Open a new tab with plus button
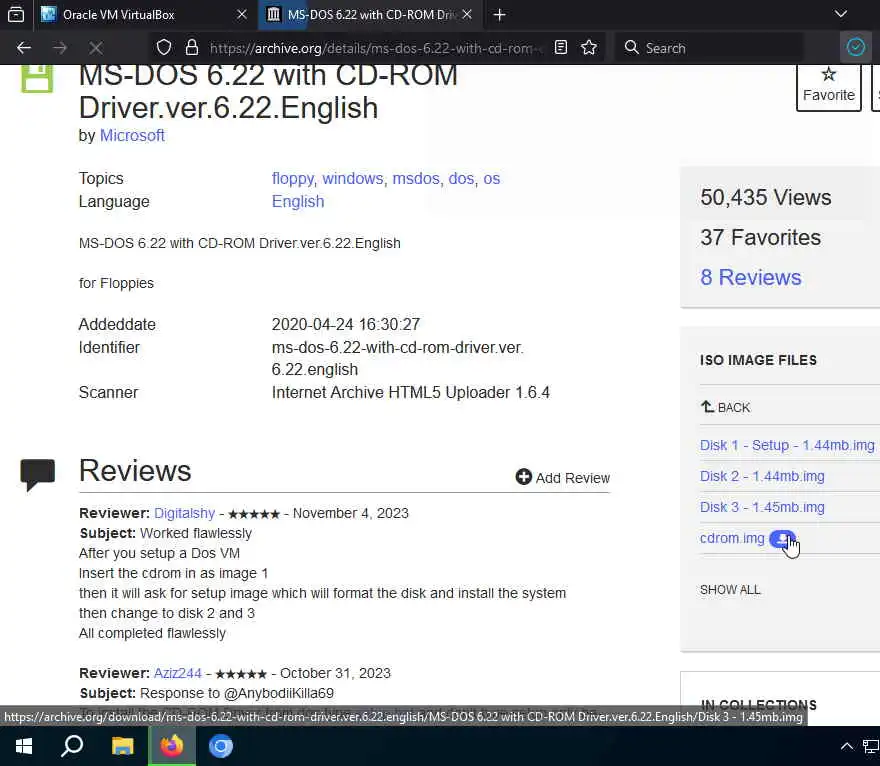 tap(499, 15)
